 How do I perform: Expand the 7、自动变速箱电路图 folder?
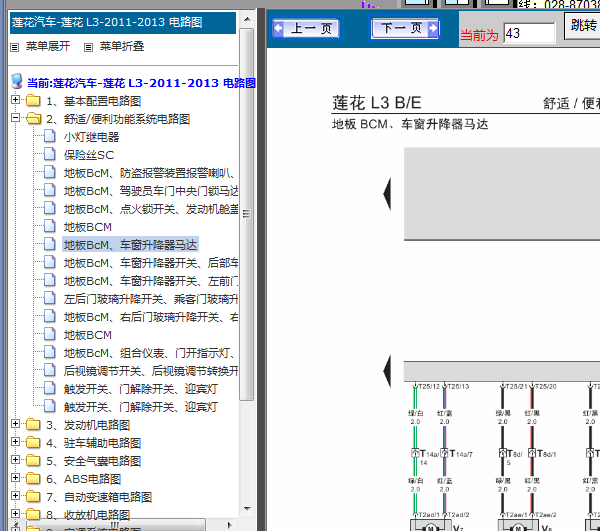pos(15,495)
